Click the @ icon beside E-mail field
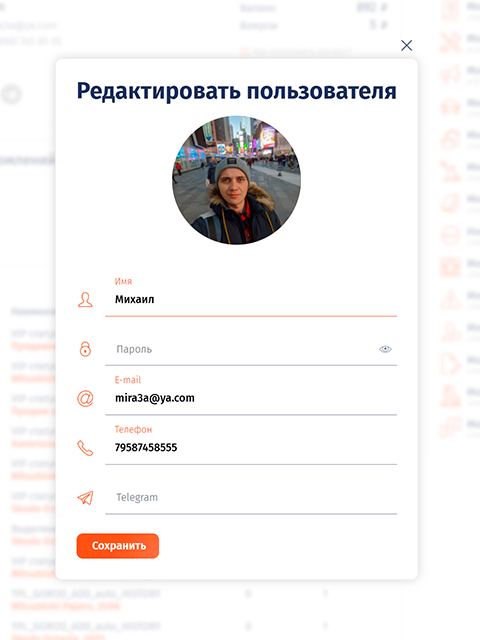 [85, 398]
